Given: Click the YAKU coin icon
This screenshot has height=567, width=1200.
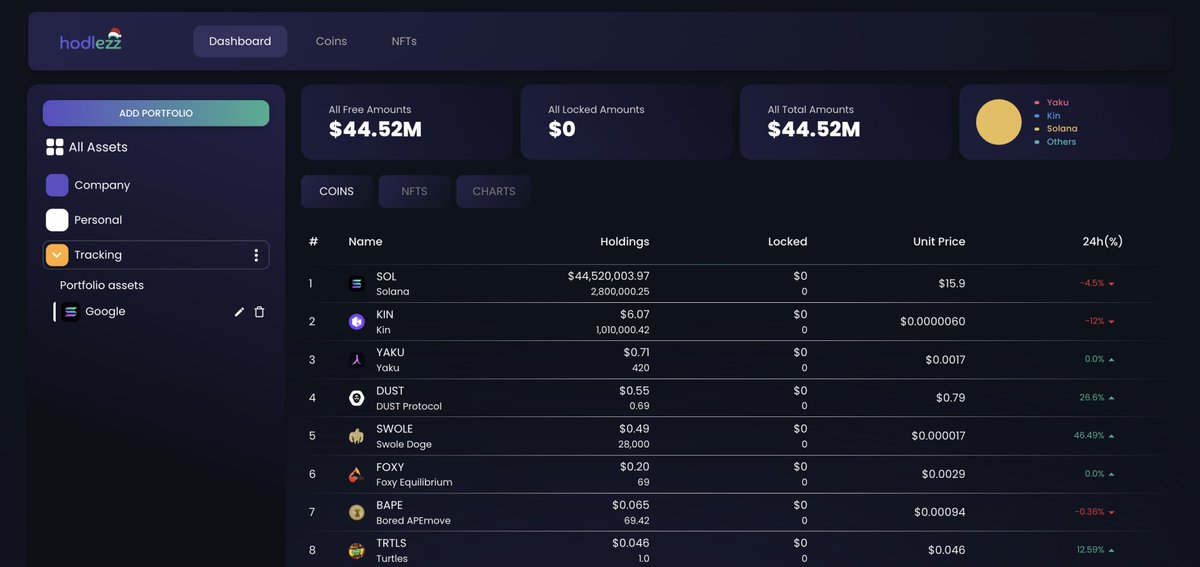Looking at the screenshot, I should (x=356, y=360).
